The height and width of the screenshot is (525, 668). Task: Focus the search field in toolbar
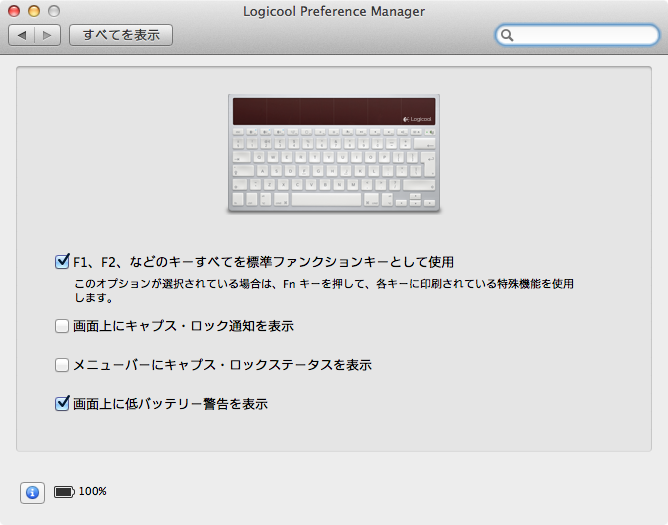coord(577,35)
